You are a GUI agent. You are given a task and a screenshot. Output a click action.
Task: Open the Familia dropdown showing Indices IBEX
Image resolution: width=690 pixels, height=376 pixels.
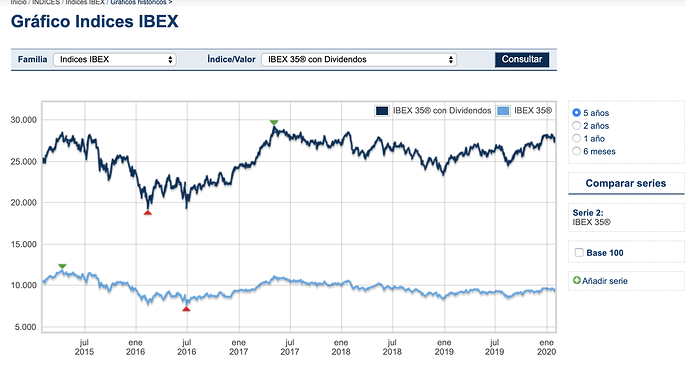[115, 59]
